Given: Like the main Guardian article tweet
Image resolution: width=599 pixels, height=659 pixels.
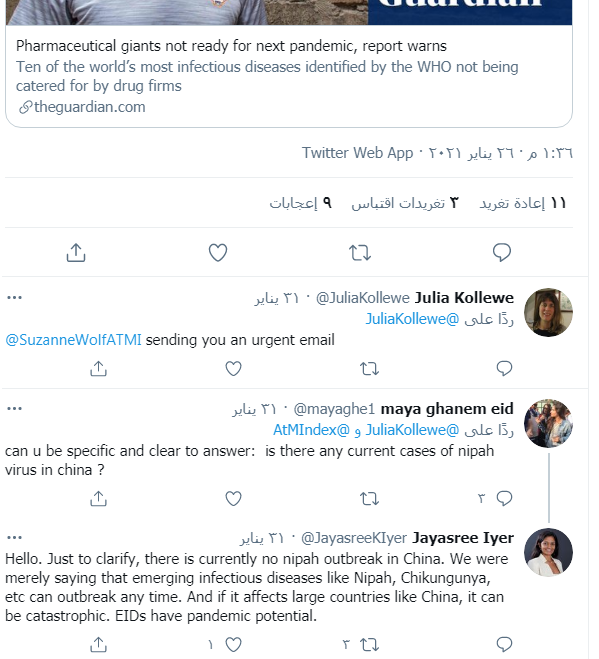Looking at the screenshot, I should point(218,253).
